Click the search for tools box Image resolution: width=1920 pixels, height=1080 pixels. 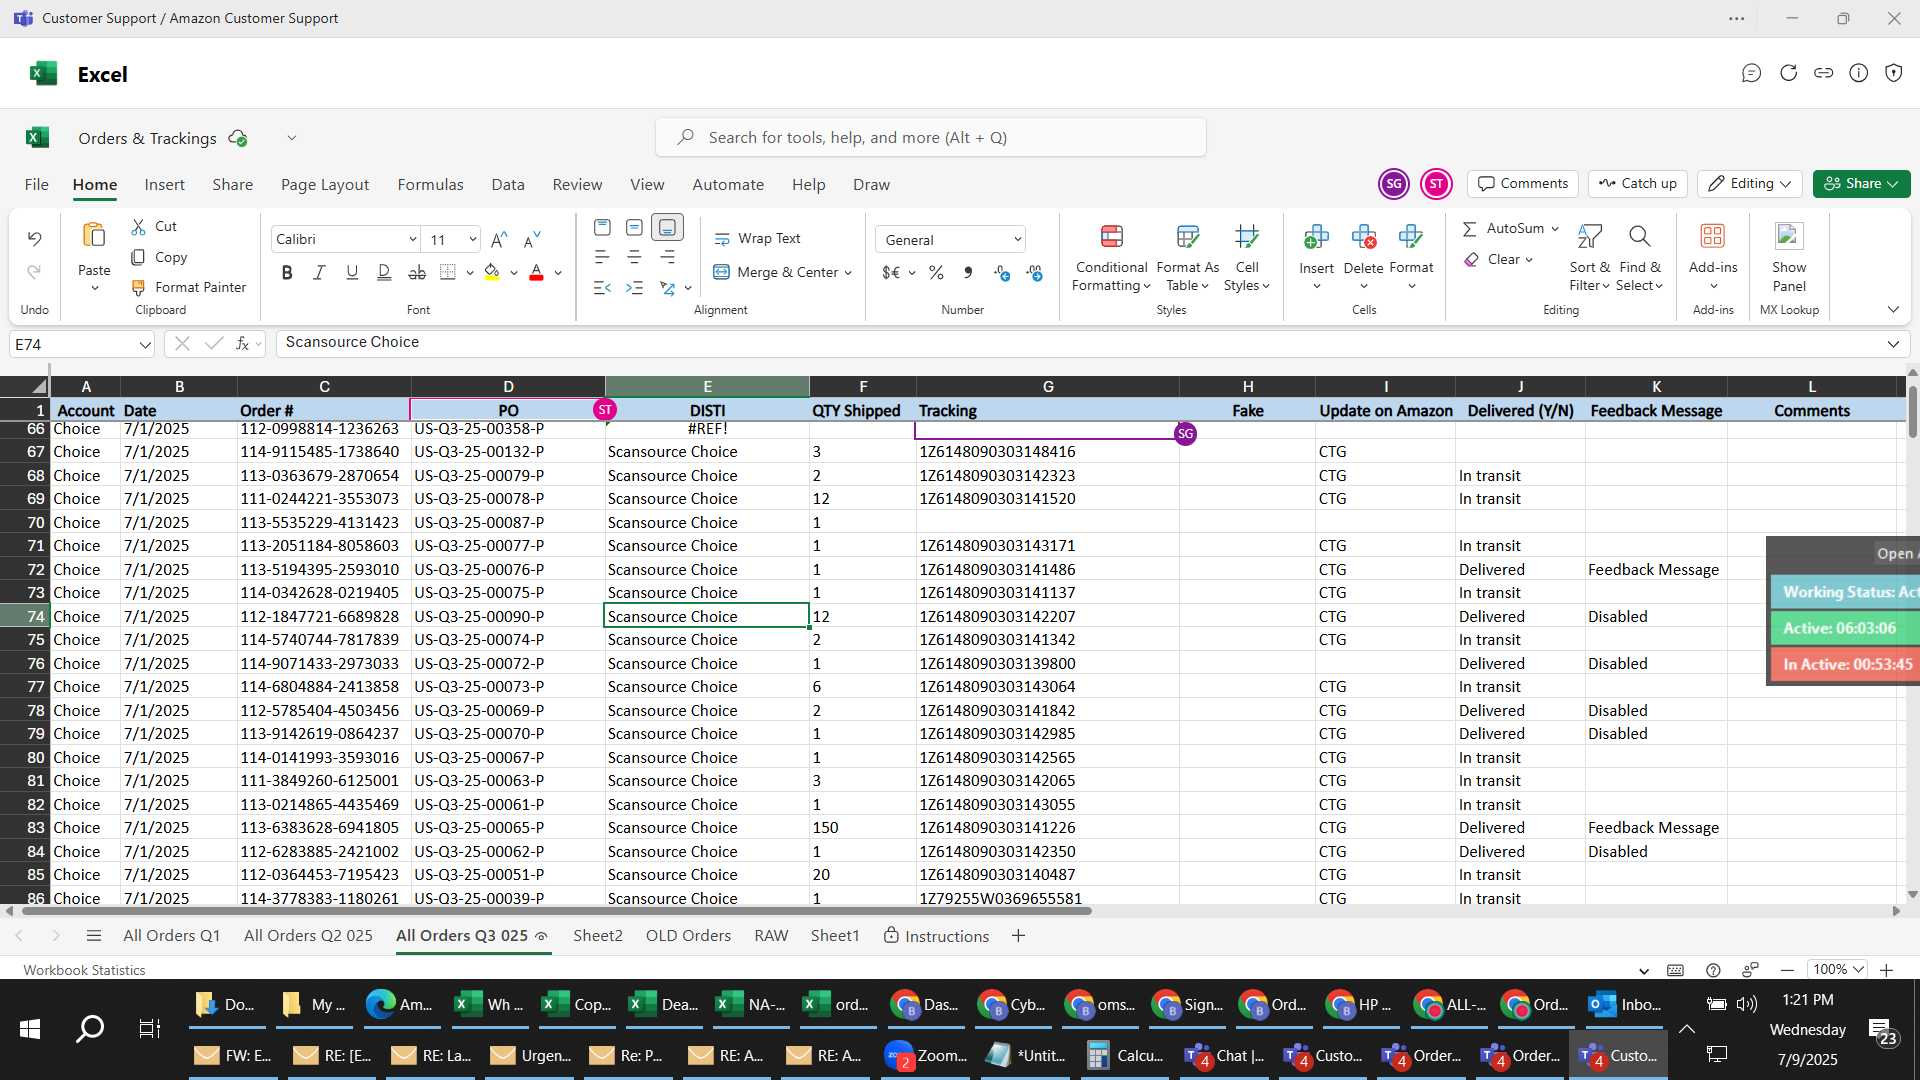(930, 138)
